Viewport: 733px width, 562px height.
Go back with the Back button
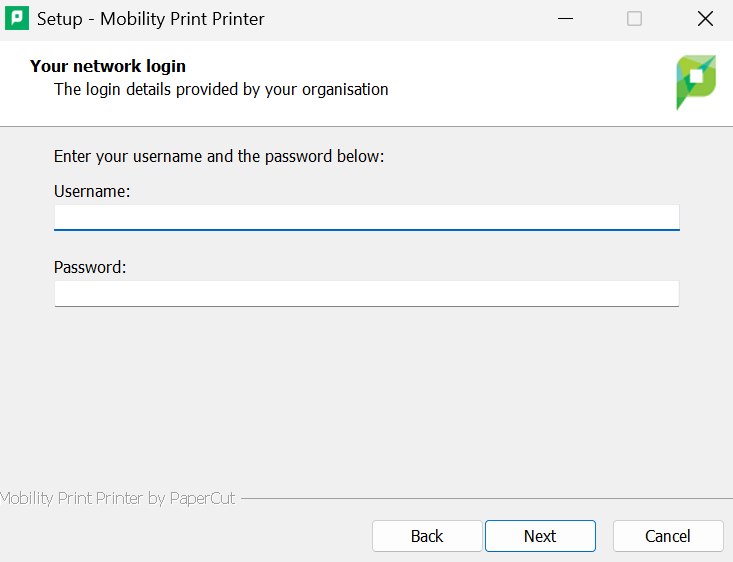click(x=427, y=536)
